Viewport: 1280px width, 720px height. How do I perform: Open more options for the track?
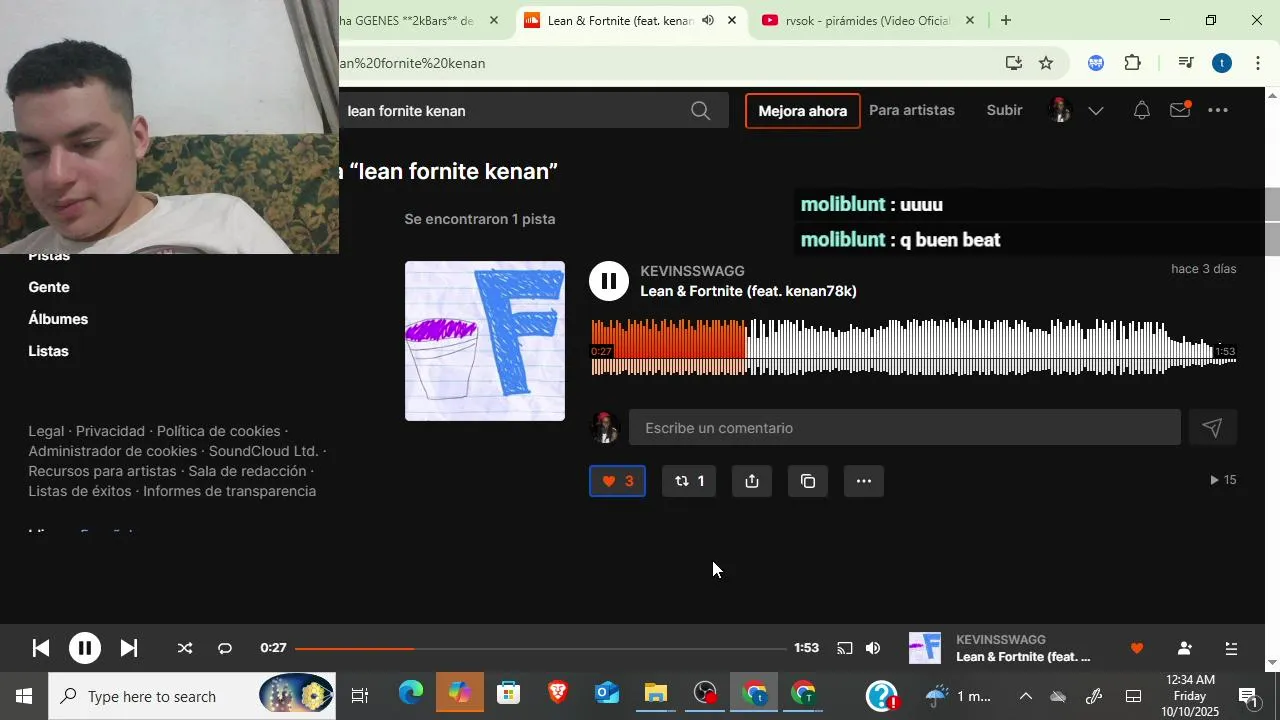(864, 481)
